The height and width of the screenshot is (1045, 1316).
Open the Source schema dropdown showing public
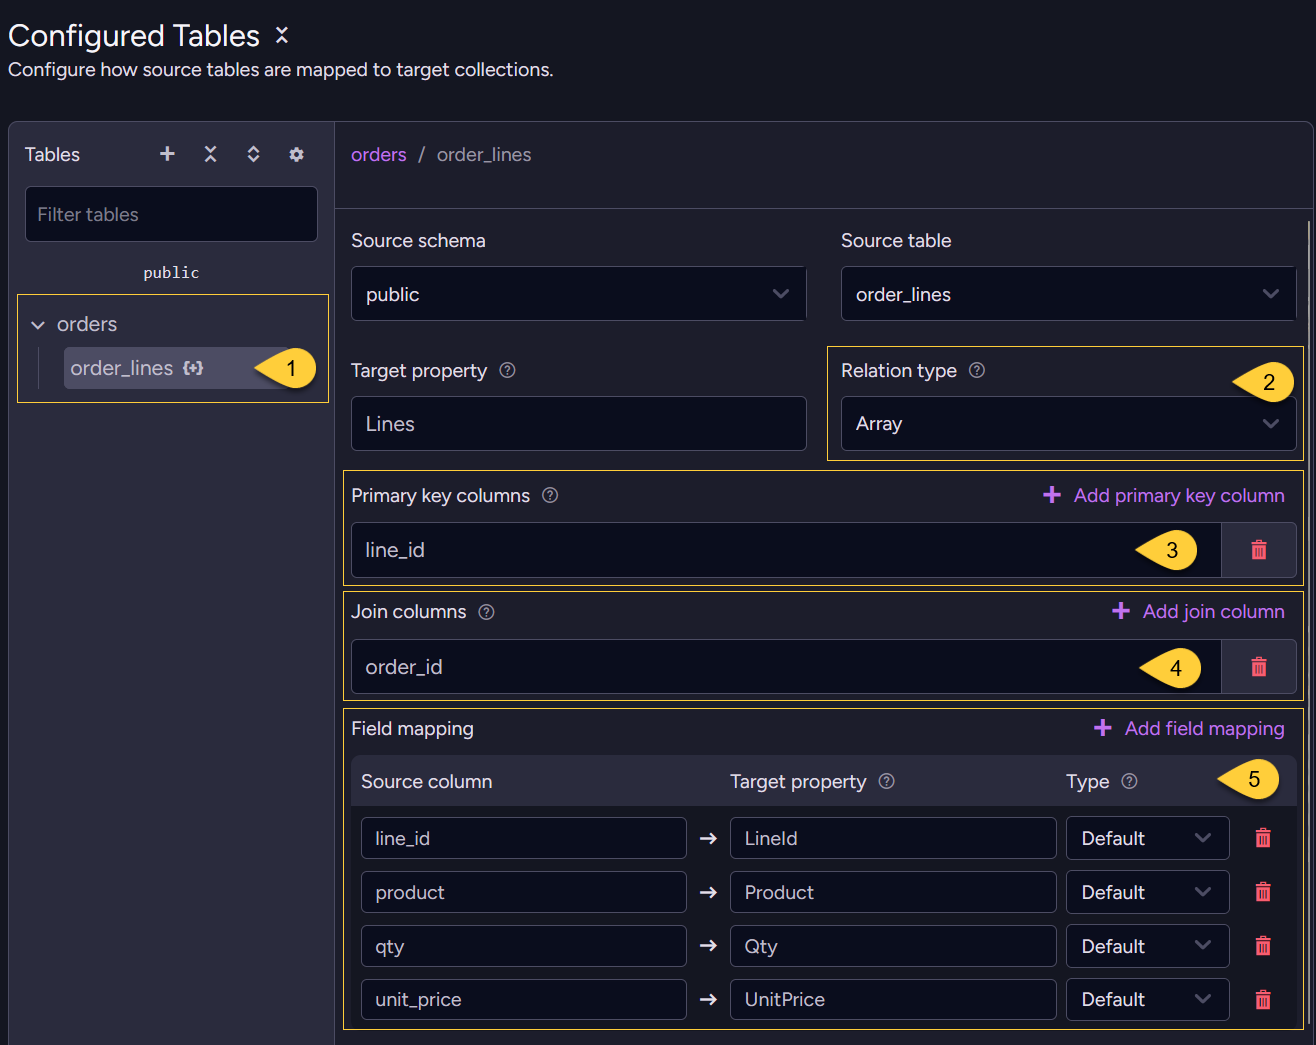click(578, 294)
